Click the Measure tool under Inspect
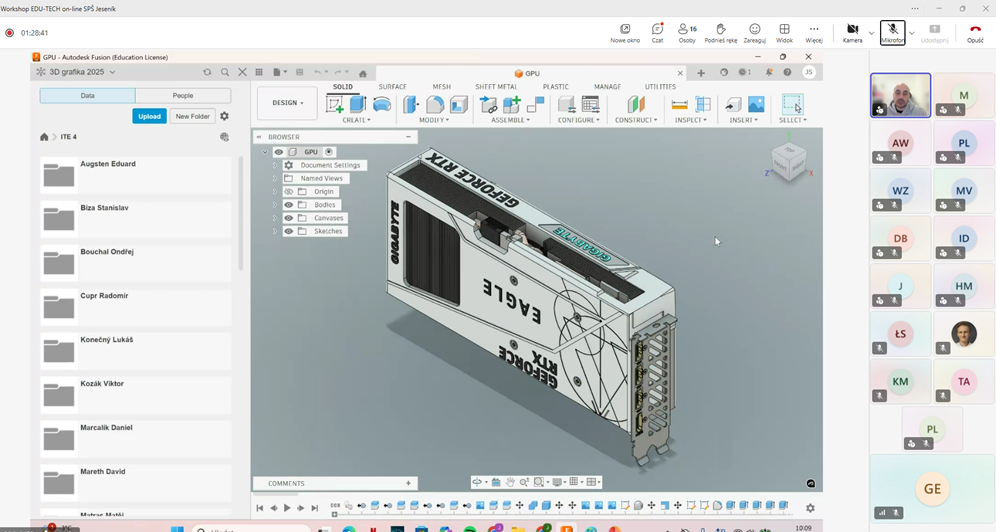 [x=679, y=105]
